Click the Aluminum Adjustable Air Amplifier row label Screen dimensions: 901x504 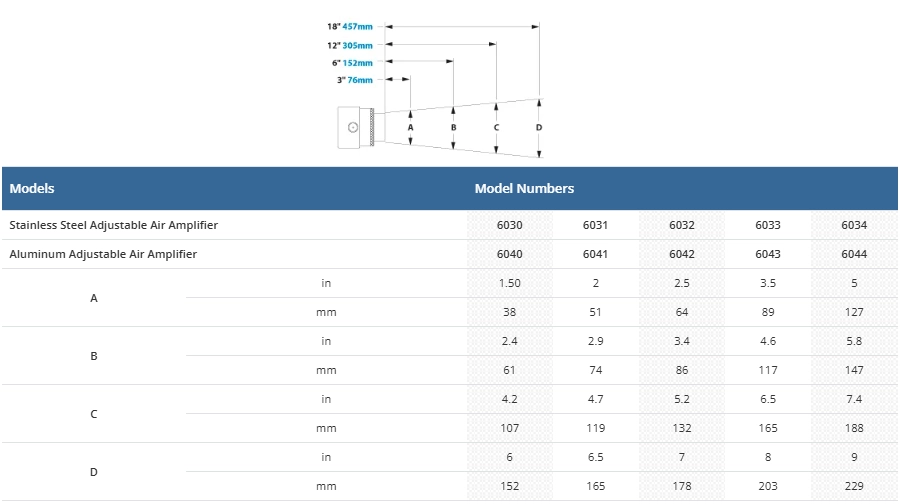pyautogui.click(x=103, y=254)
